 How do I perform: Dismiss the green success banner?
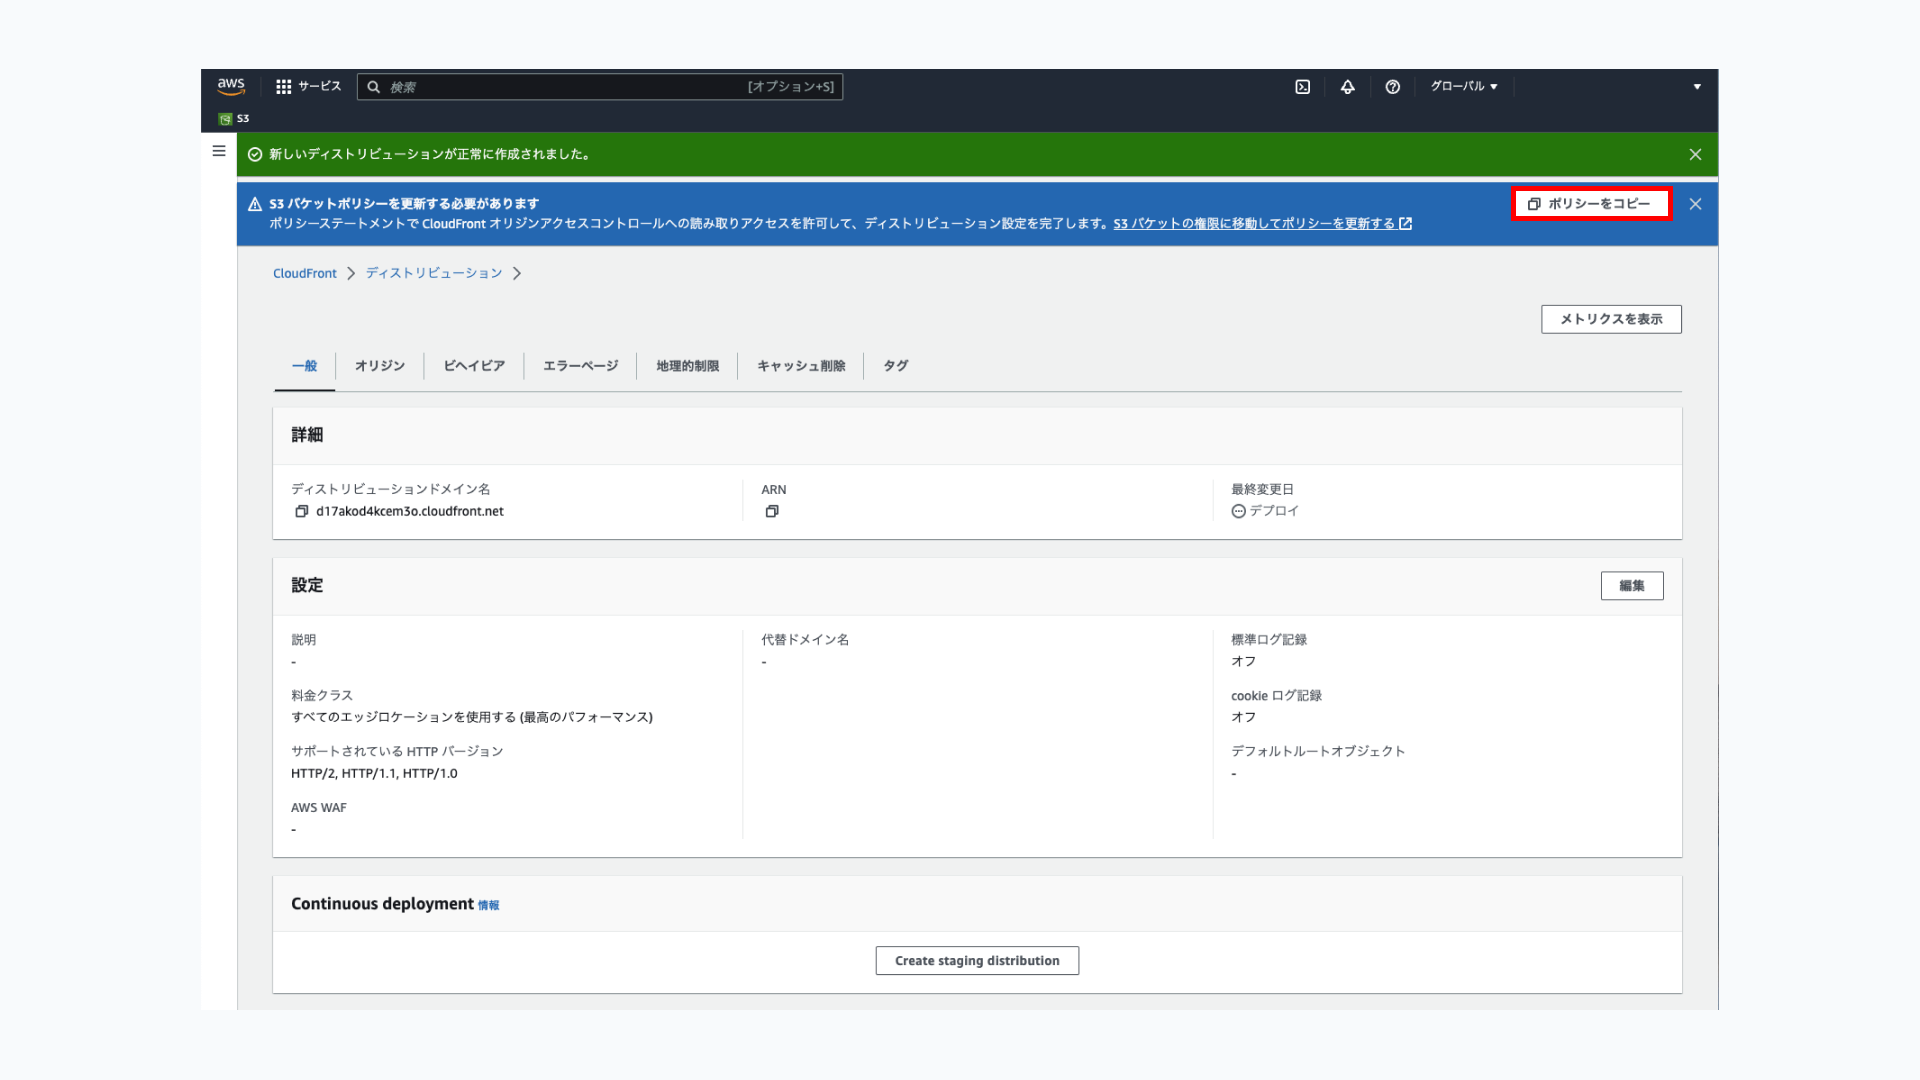(x=1695, y=154)
